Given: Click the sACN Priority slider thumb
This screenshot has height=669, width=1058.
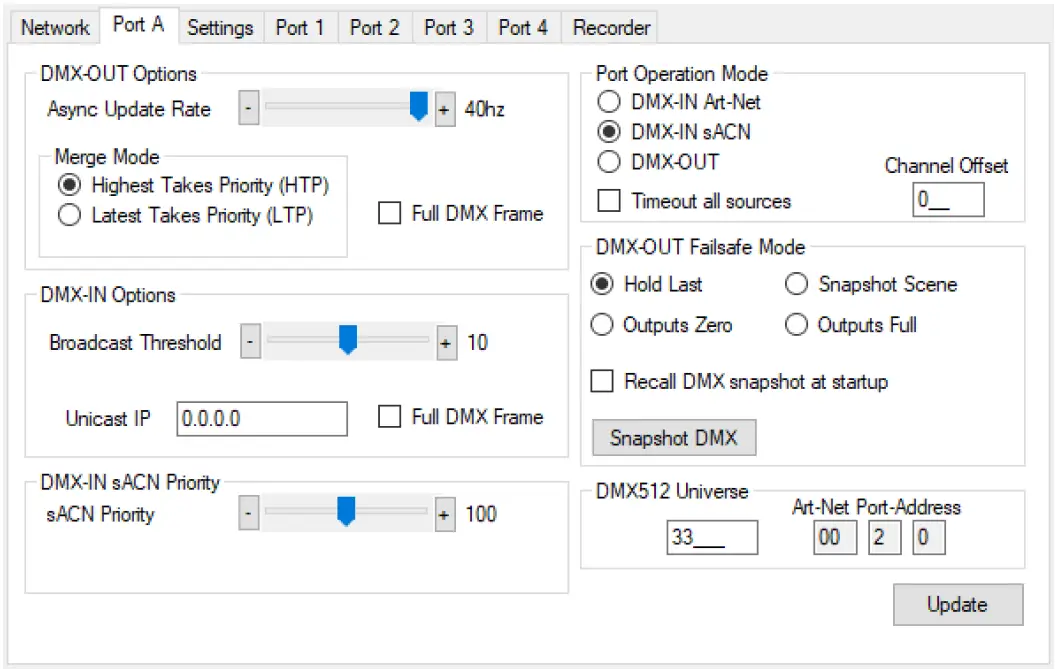Looking at the screenshot, I should pyautogui.click(x=345, y=514).
